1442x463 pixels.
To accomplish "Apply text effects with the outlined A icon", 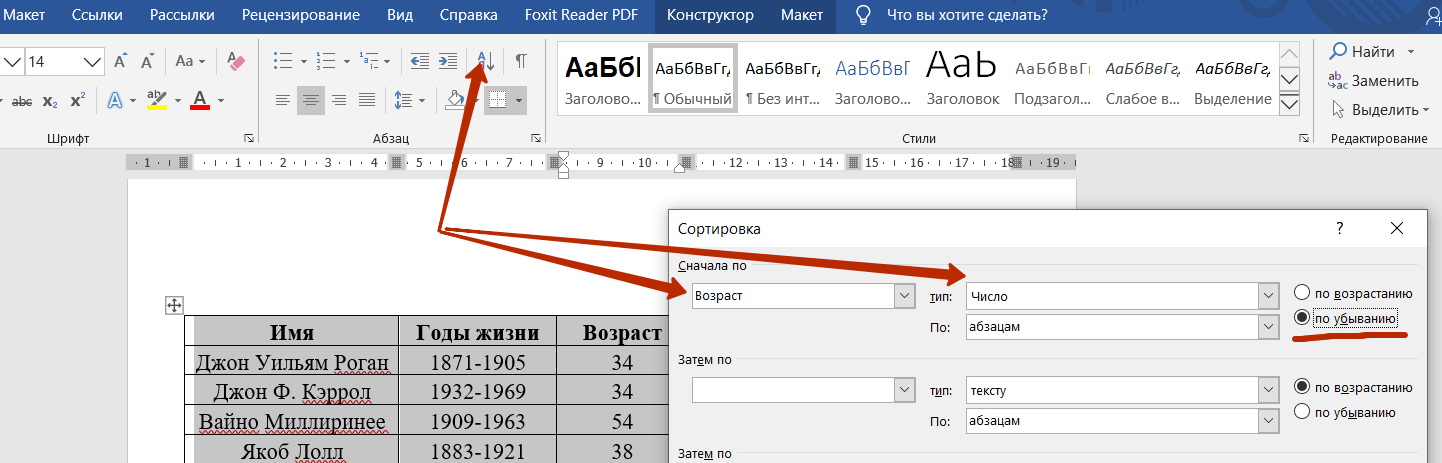I will tap(115, 100).
